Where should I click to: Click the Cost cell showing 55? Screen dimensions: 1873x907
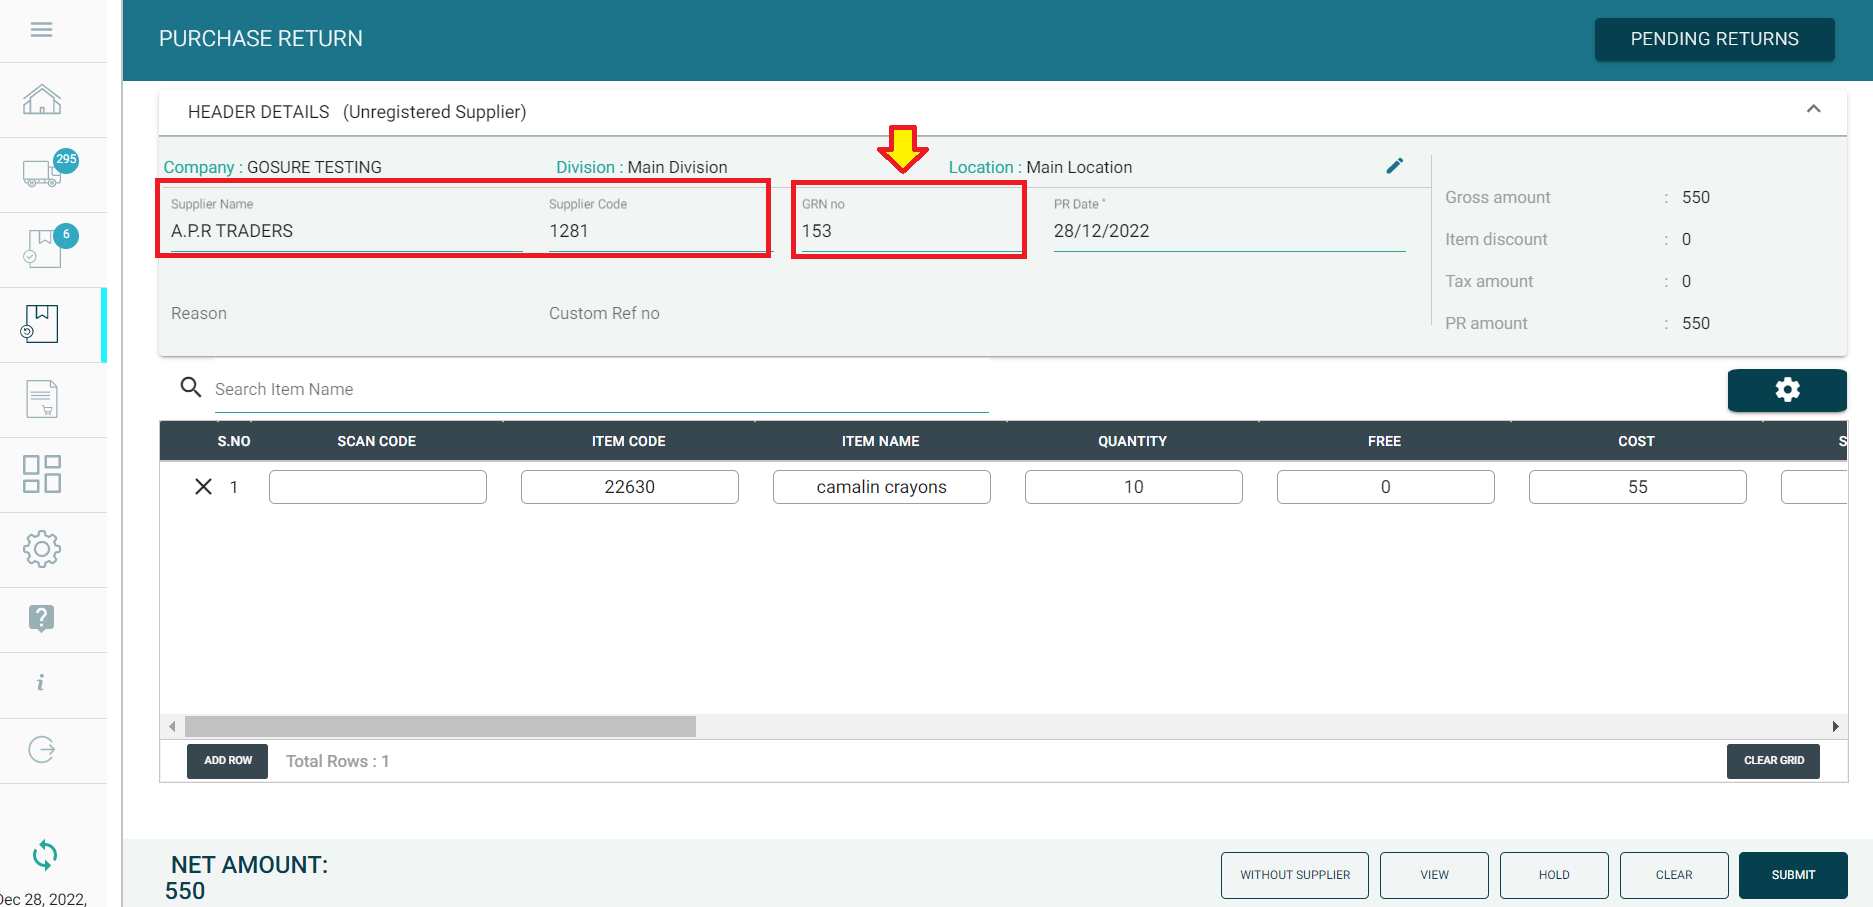pos(1638,487)
